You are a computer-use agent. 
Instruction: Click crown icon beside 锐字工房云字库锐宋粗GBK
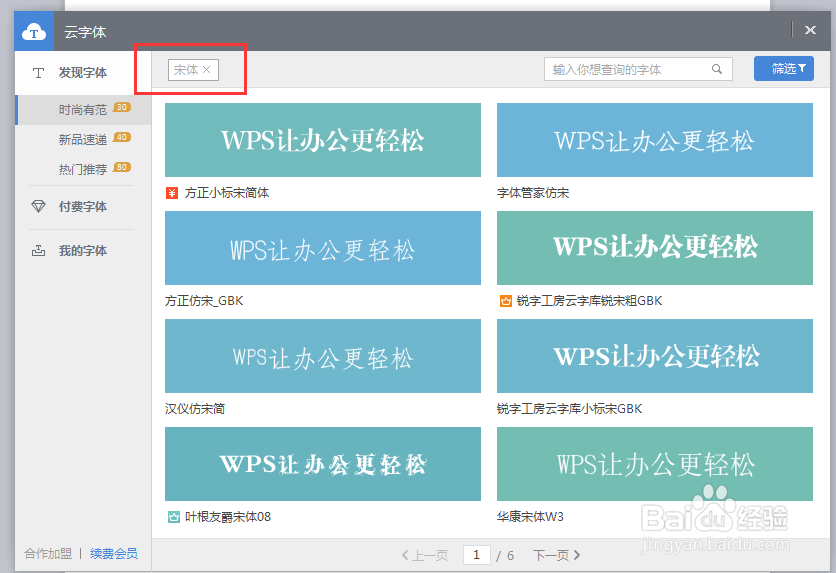(505, 301)
